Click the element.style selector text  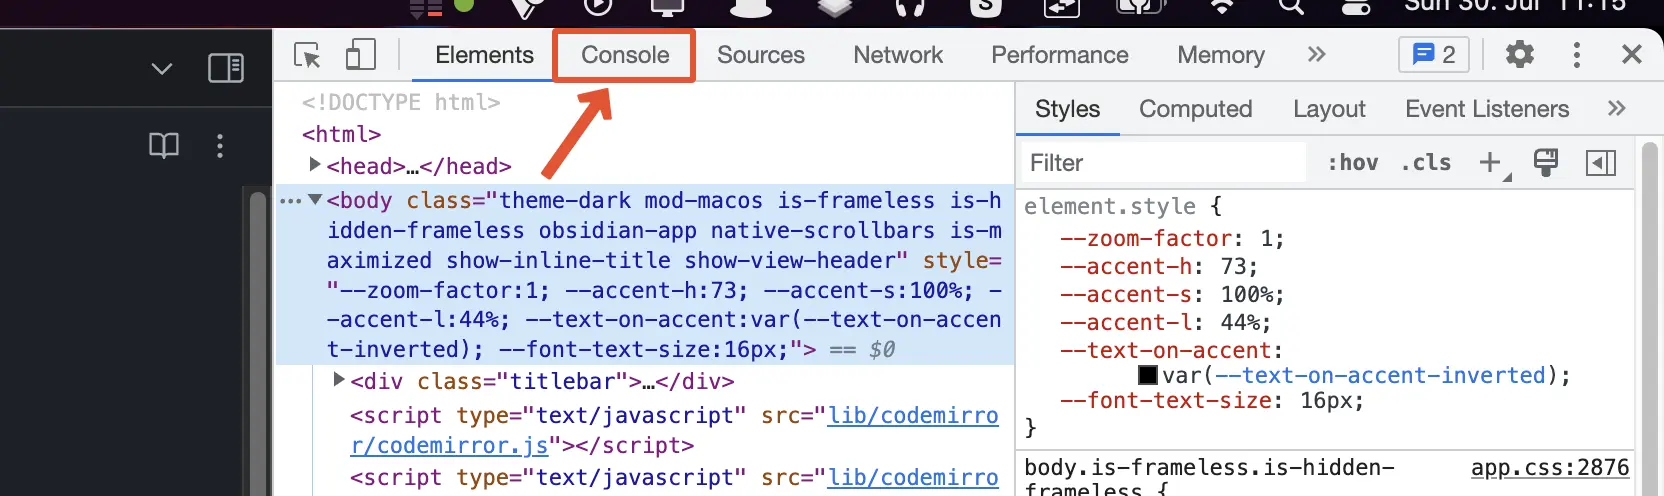1109,206
